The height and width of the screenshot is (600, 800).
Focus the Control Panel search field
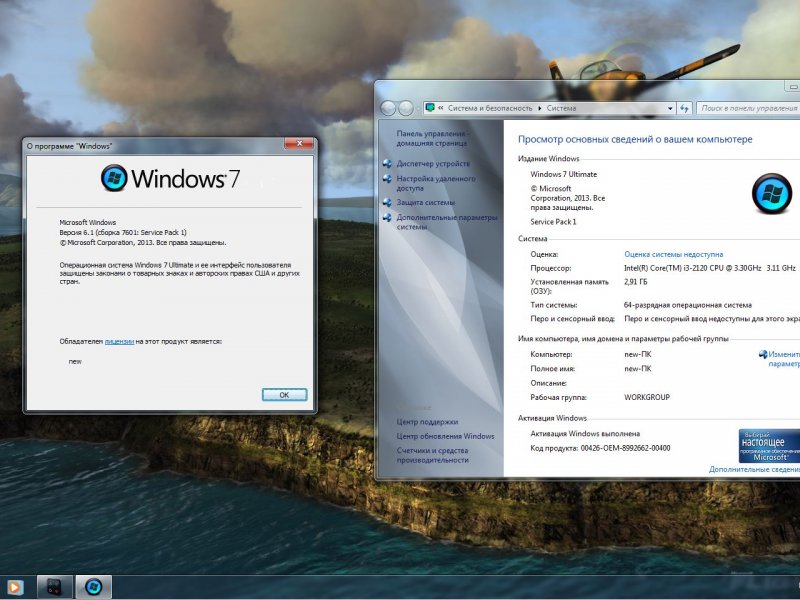(748, 108)
